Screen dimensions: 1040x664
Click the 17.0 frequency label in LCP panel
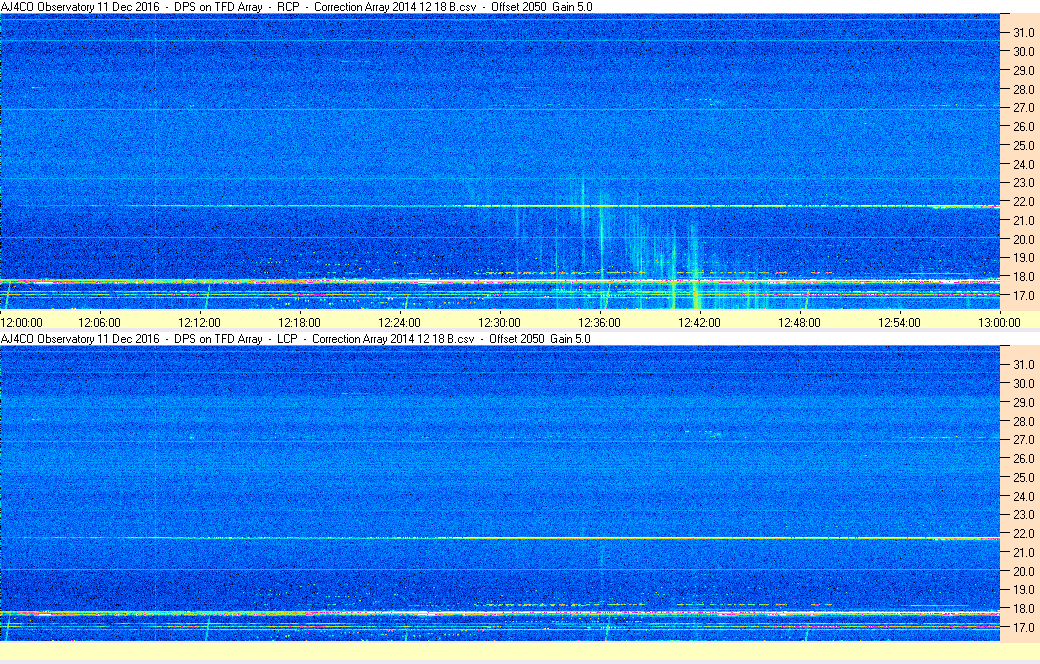pyautogui.click(x=1023, y=628)
